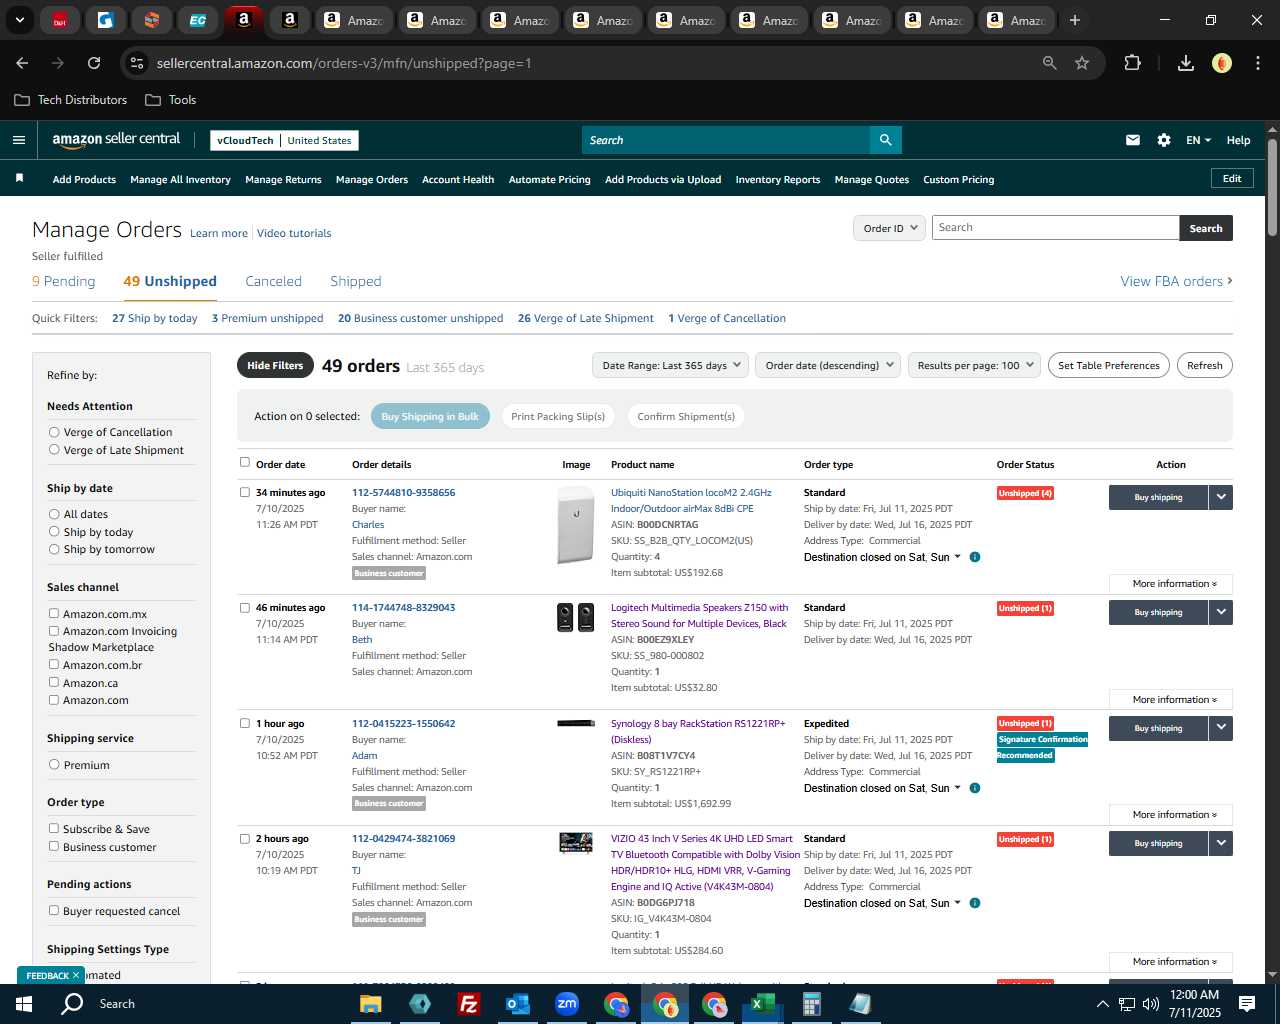Open the Order date (descending) sort dropdown

(828, 365)
